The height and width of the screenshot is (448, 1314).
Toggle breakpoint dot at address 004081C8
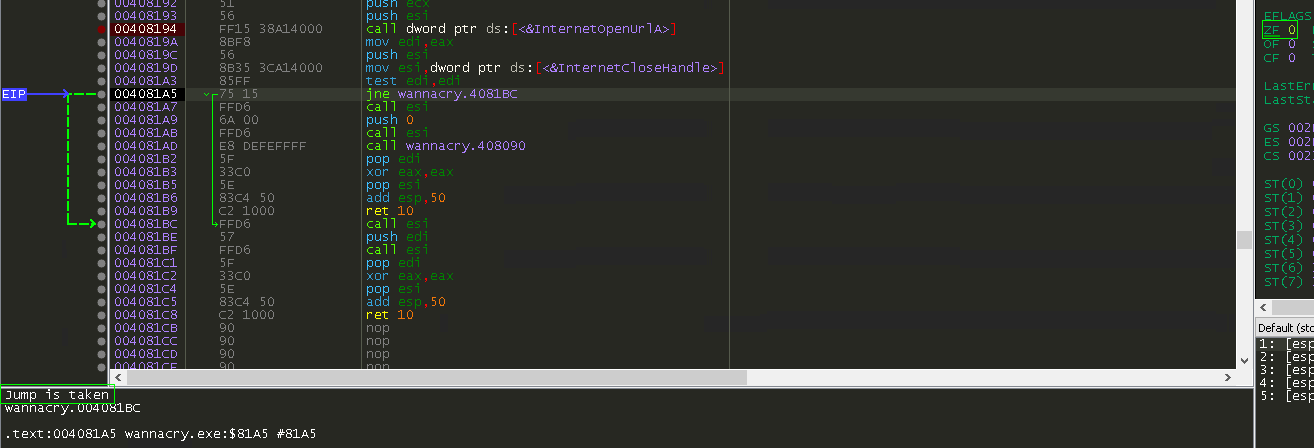pyautogui.click(x=102, y=315)
